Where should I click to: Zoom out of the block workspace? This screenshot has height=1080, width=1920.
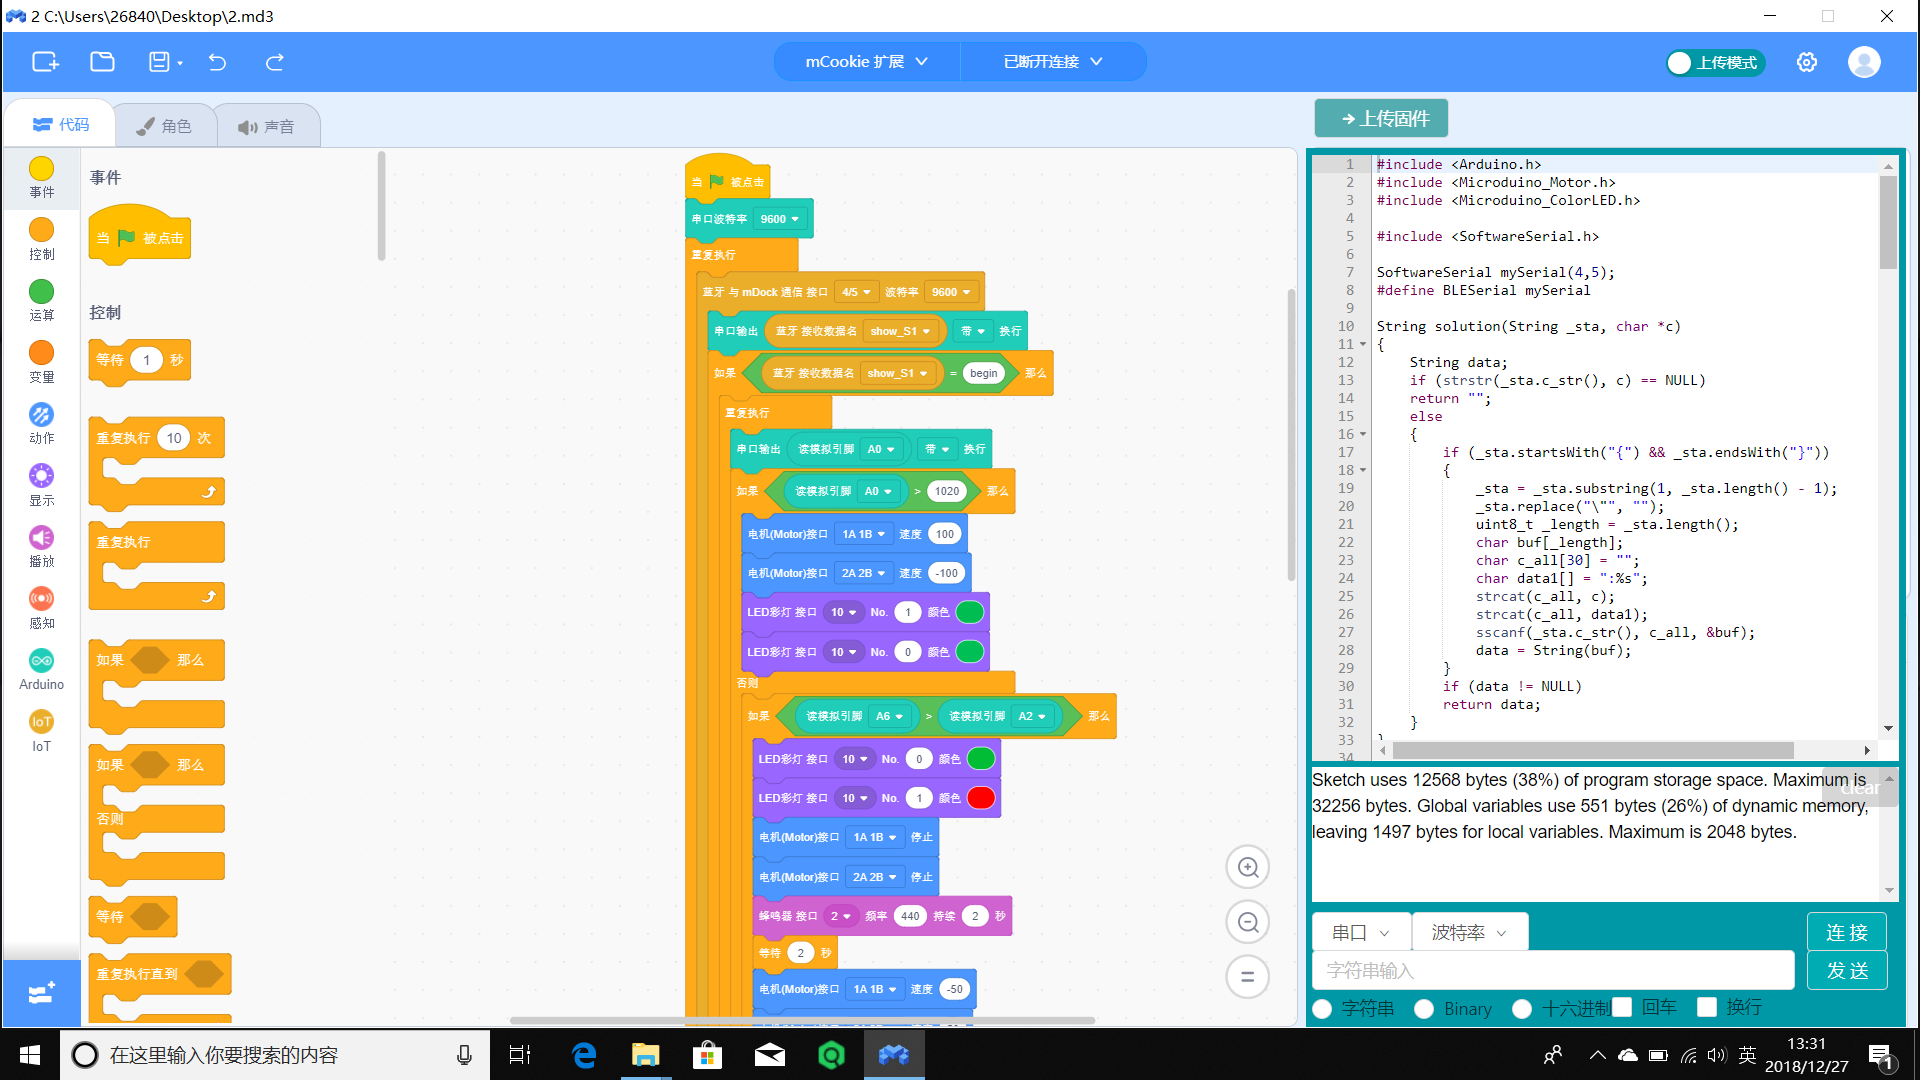pyautogui.click(x=1247, y=922)
